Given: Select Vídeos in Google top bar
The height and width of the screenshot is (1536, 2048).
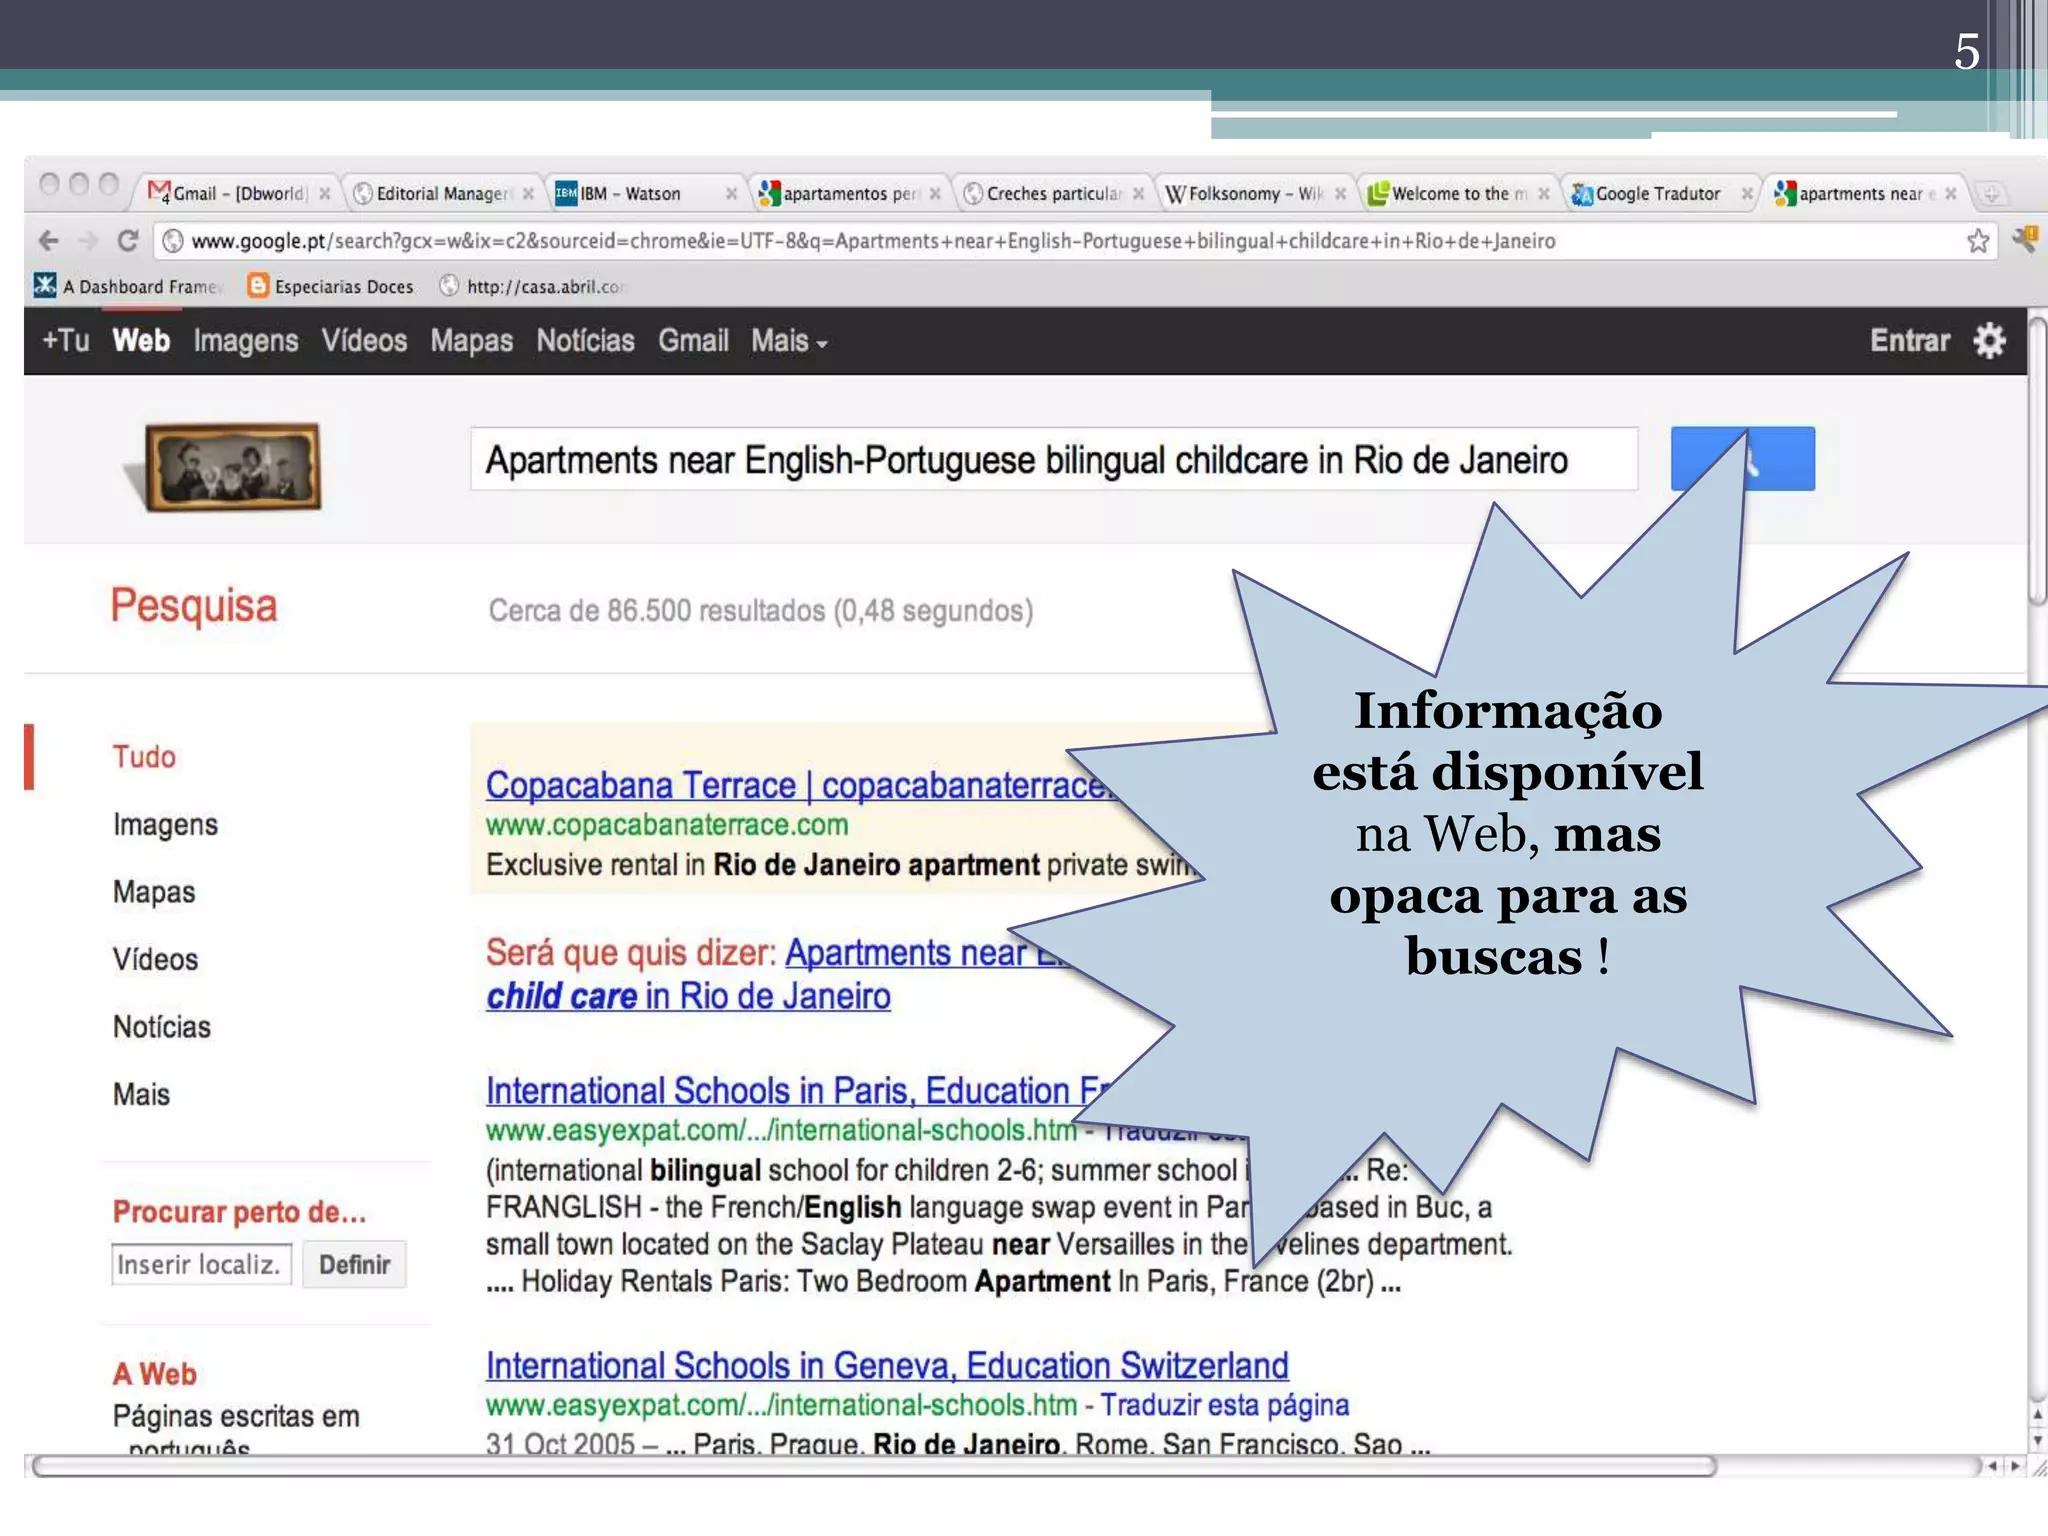Looking at the screenshot, I should [364, 341].
